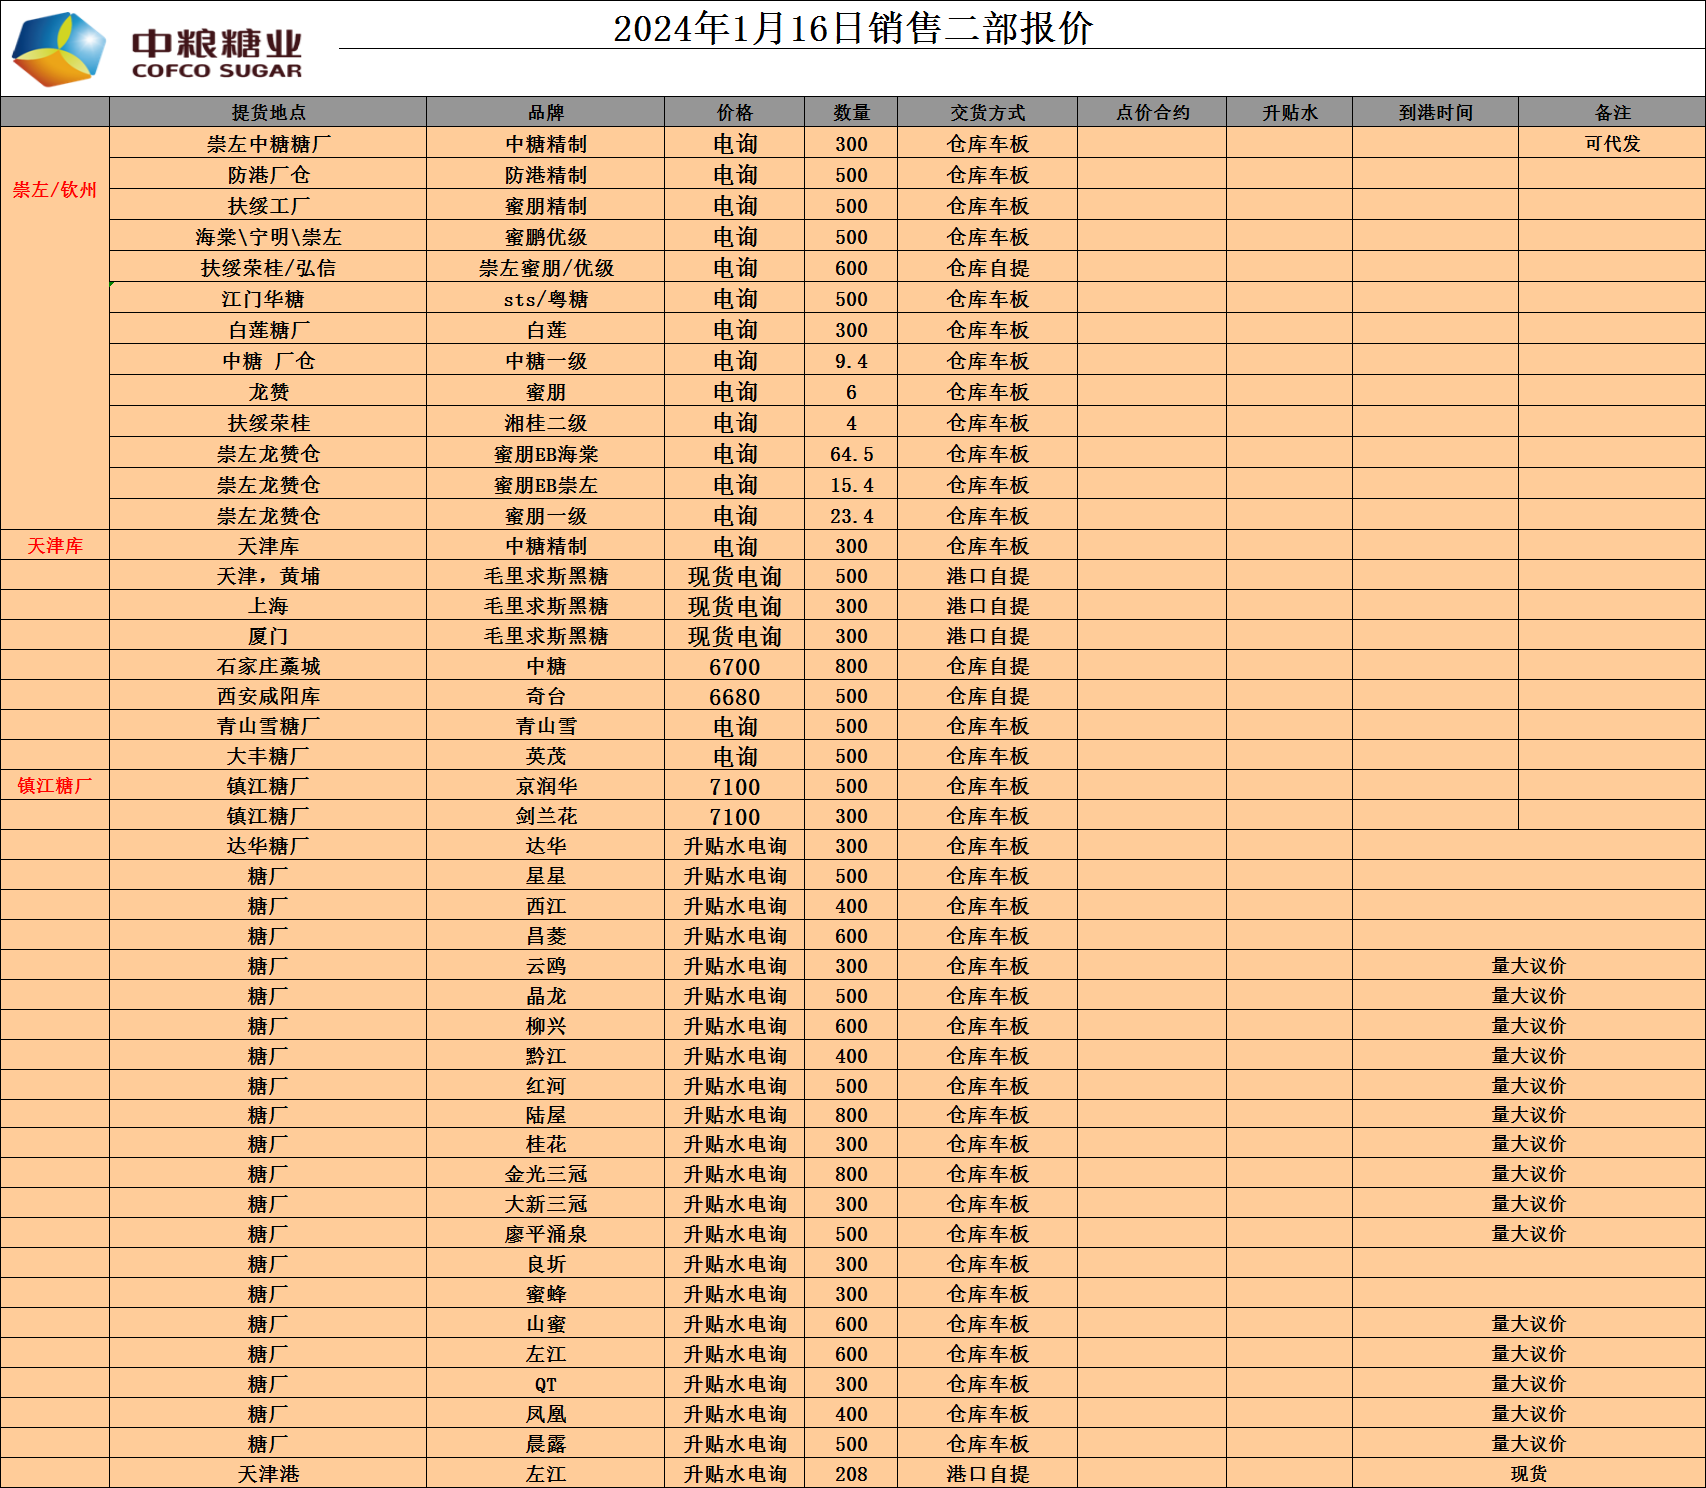This screenshot has height=1488, width=1706.
Task: Select the 到港时间 header cell
Action: (1435, 113)
